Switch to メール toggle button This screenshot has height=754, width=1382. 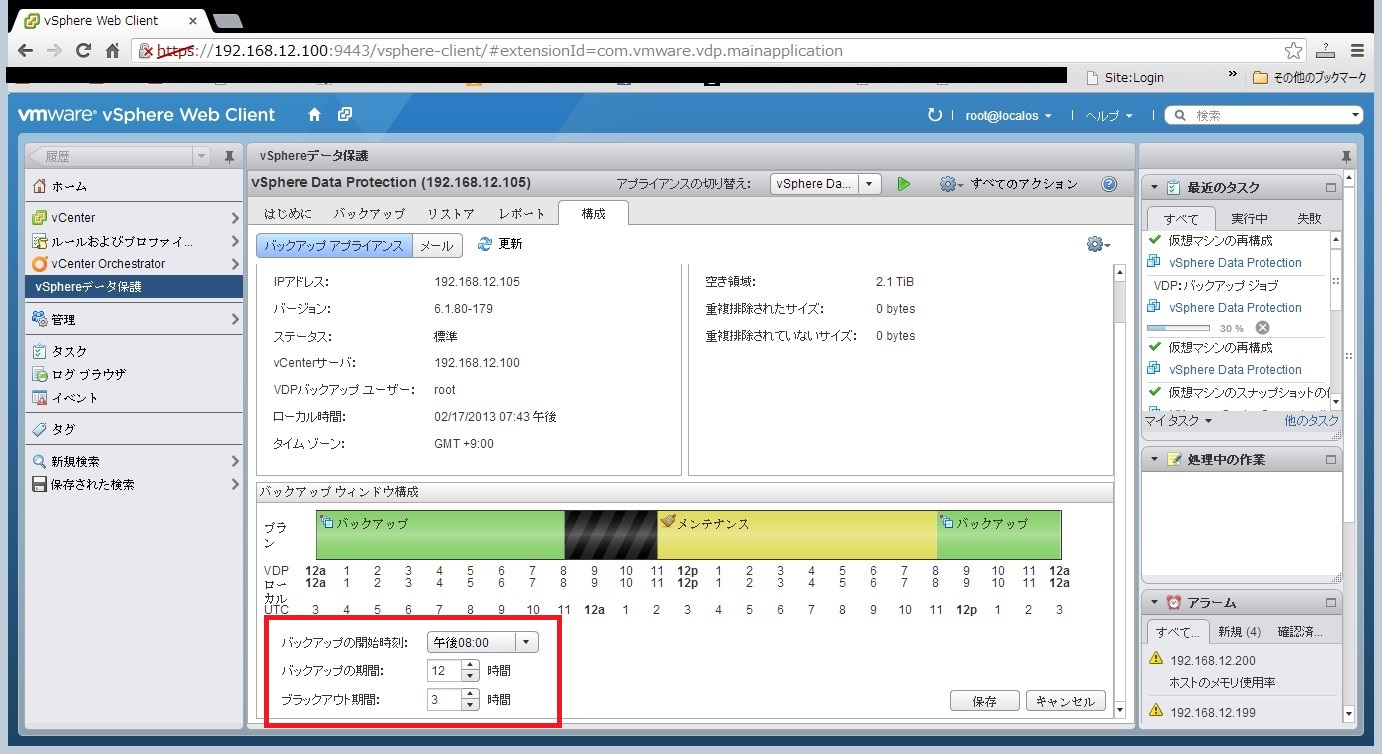436,245
